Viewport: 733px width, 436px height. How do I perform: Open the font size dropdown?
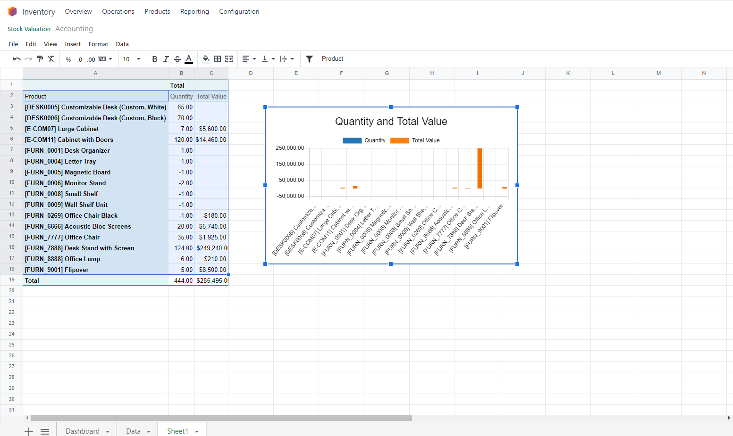pos(131,59)
